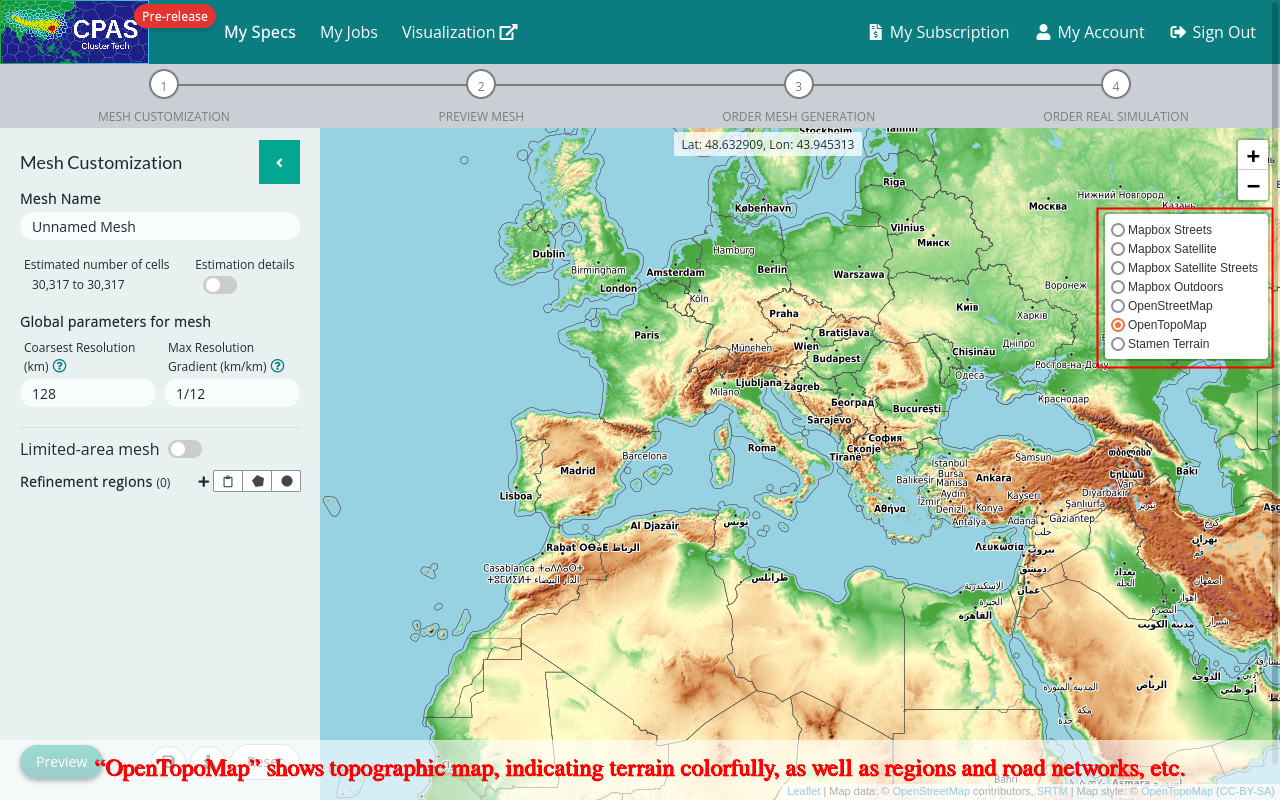Click the estimated cells value 30,317 to 30,317
The image size is (1280, 800).
pyautogui.click(x=78, y=285)
